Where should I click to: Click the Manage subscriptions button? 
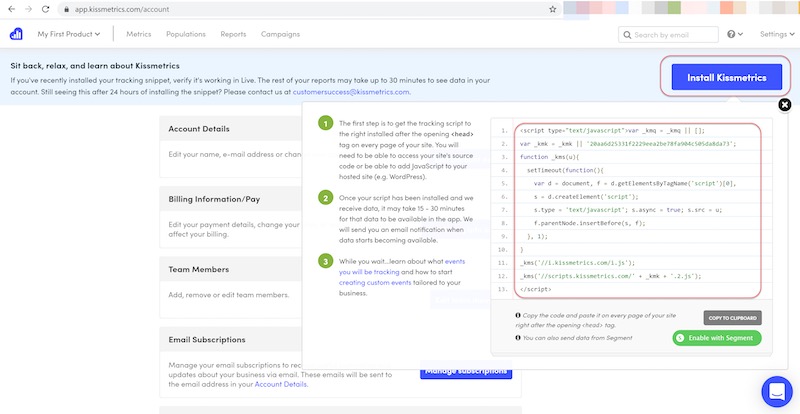pyautogui.click(x=466, y=371)
